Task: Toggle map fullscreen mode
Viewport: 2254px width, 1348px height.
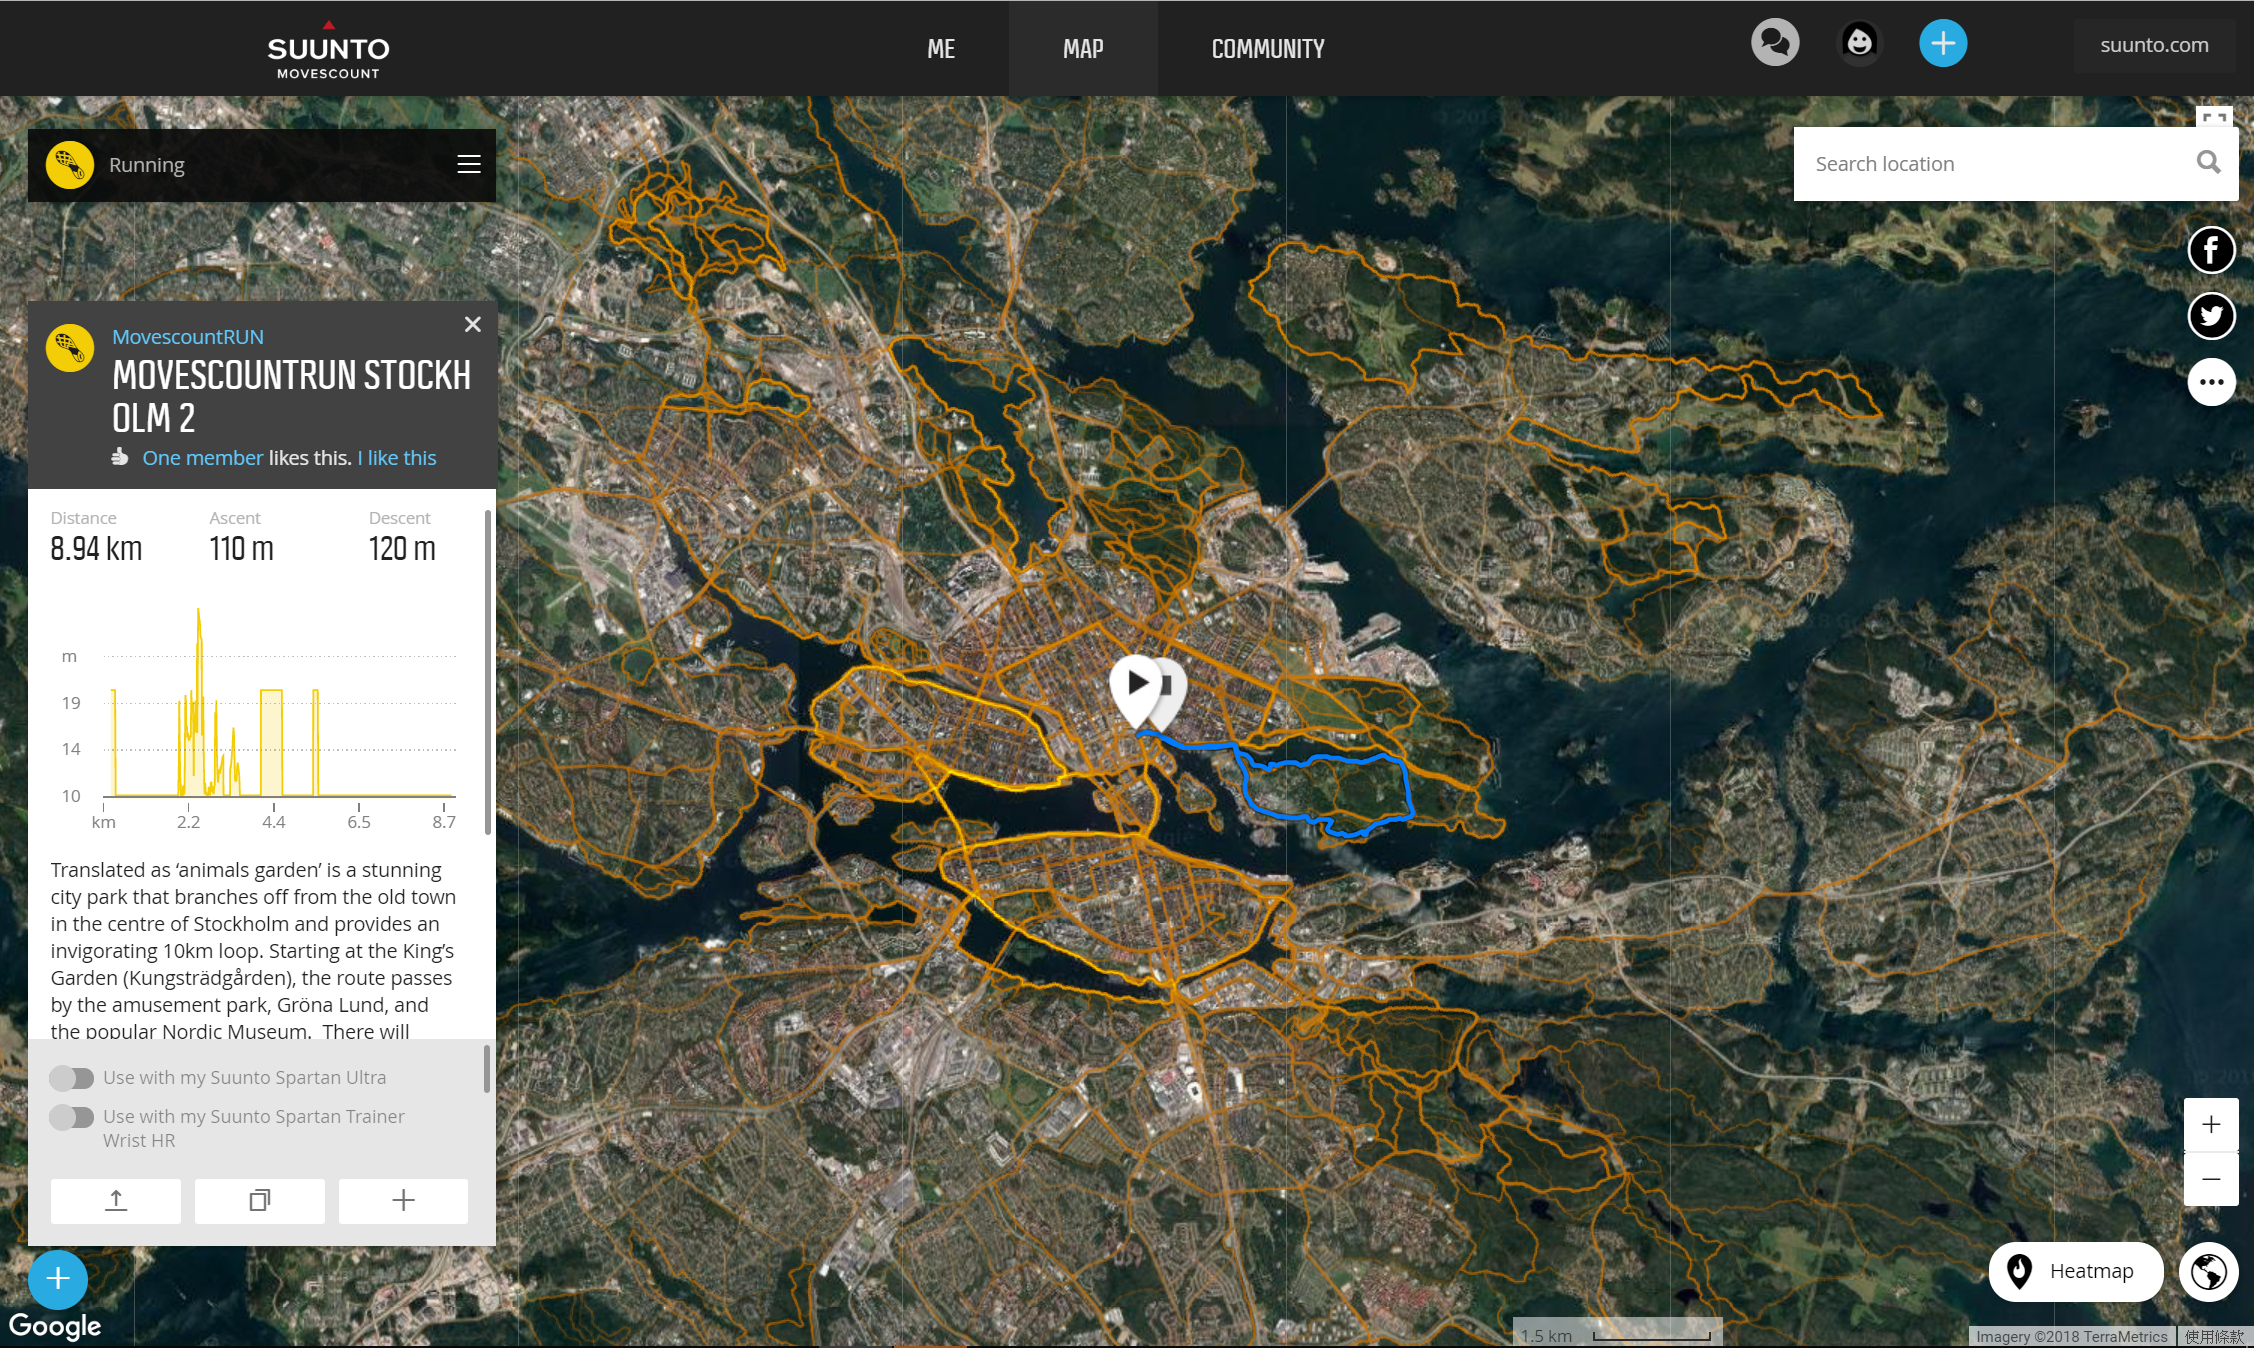Action: click(x=2214, y=116)
